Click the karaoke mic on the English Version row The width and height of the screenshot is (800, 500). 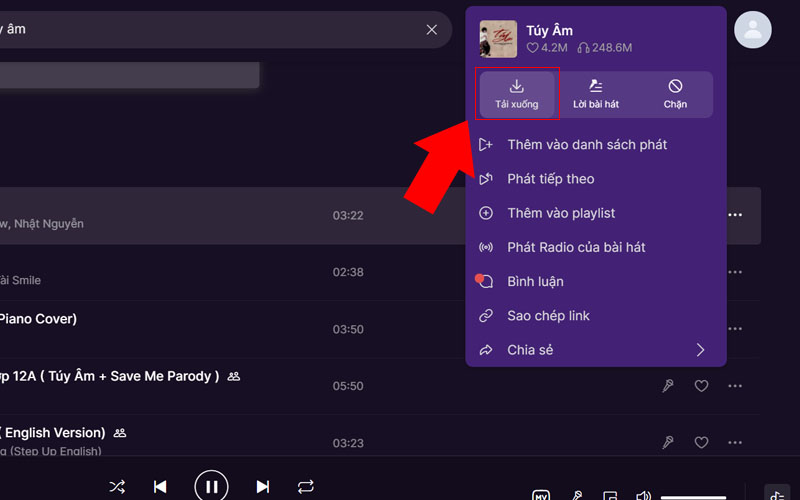tap(668, 442)
